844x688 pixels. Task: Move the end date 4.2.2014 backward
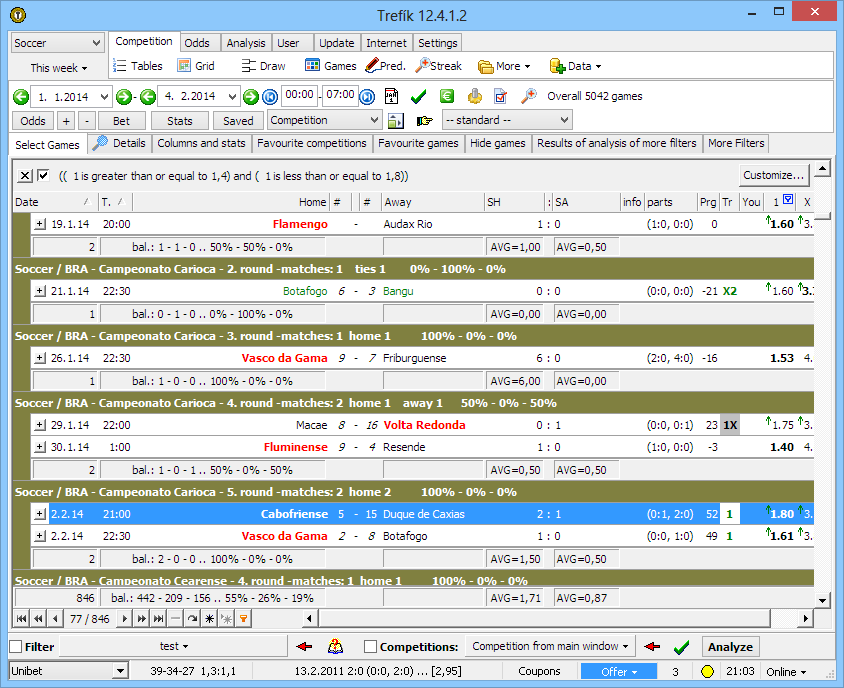148,97
